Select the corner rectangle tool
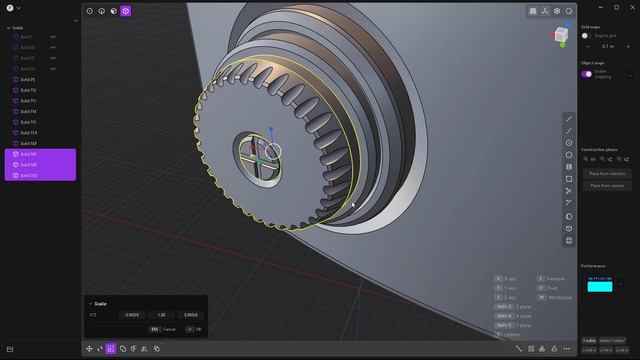640x360 pixels. pyautogui.click(x=569, y=179)
